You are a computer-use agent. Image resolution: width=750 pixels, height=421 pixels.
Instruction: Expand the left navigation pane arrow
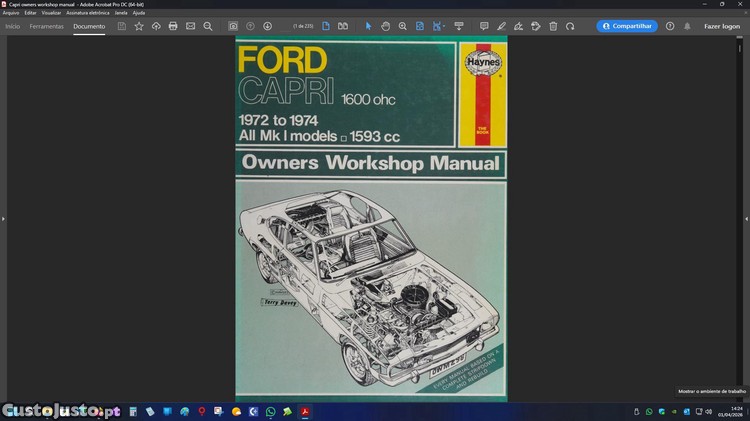click(x=3, y=218)
